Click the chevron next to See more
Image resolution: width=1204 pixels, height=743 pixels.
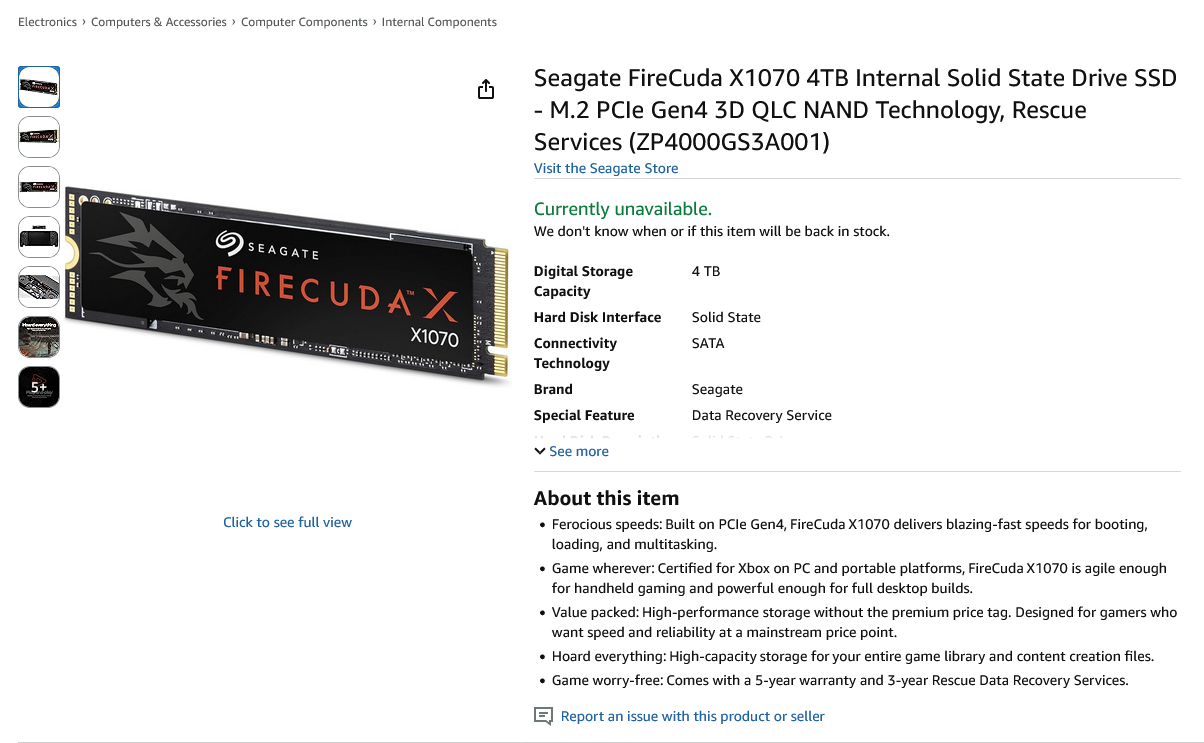(x=539, y=451)
